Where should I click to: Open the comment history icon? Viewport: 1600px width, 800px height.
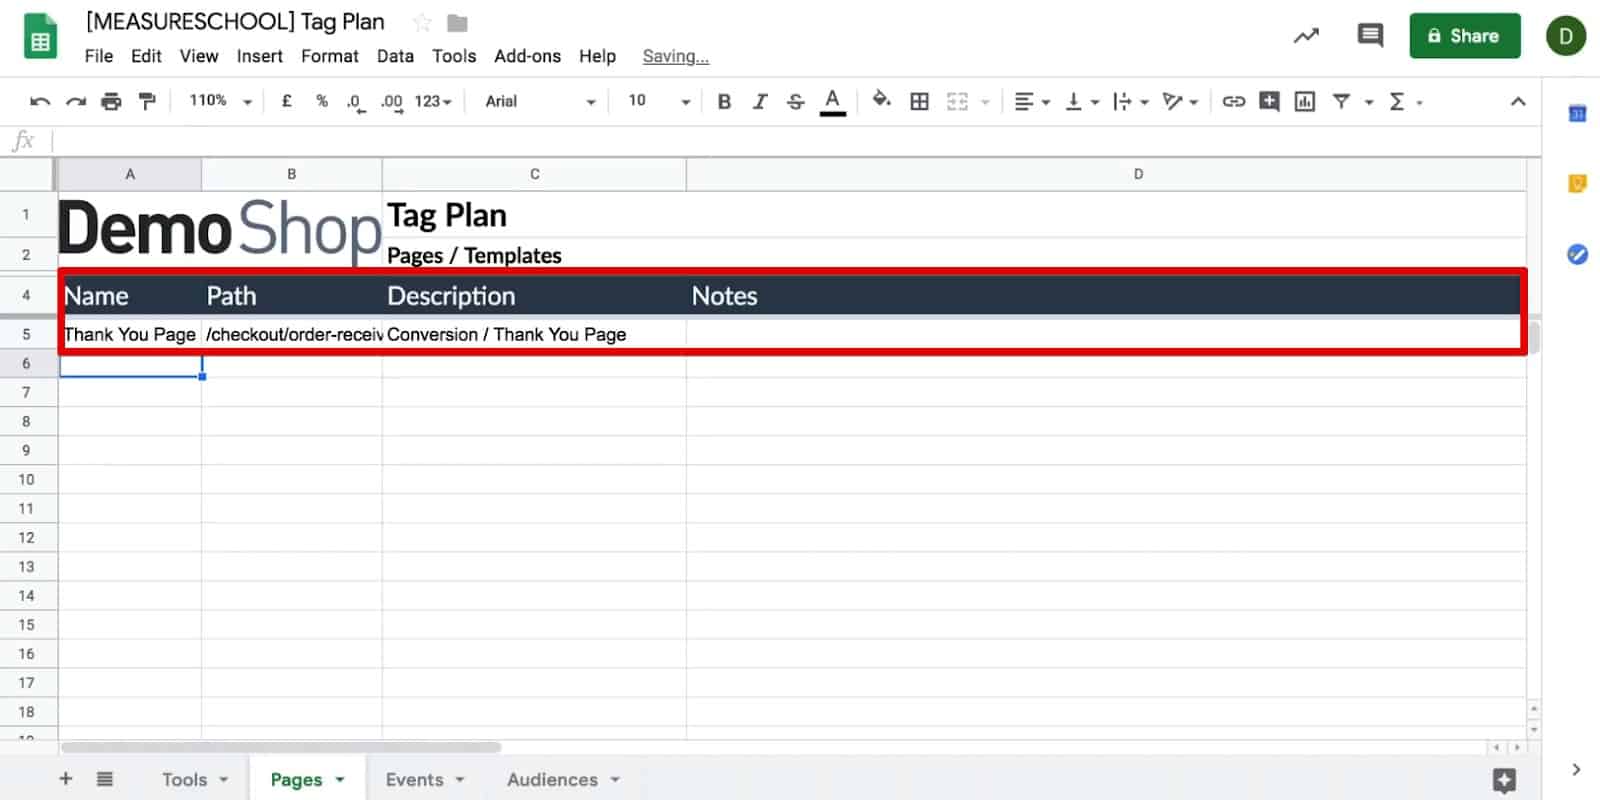point(1369,36)
